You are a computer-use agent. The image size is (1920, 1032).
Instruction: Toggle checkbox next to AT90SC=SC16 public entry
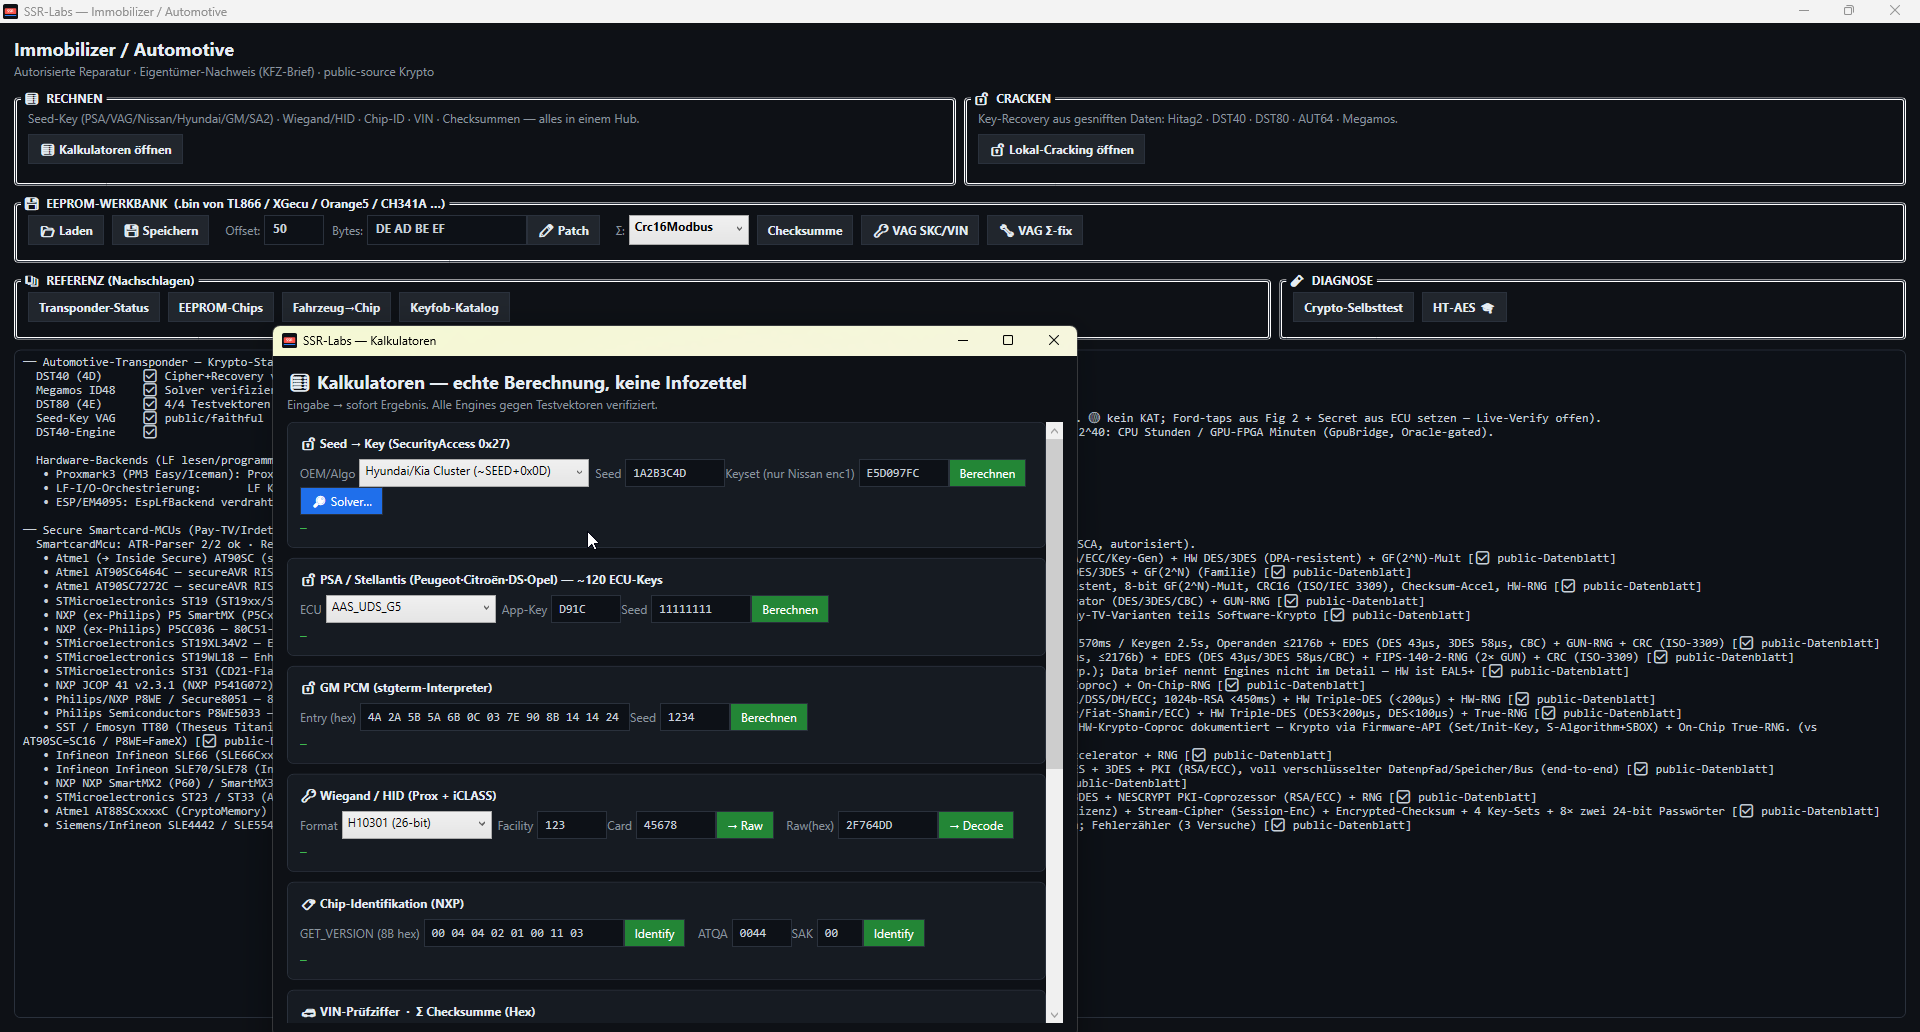click(x=209, y=742)
